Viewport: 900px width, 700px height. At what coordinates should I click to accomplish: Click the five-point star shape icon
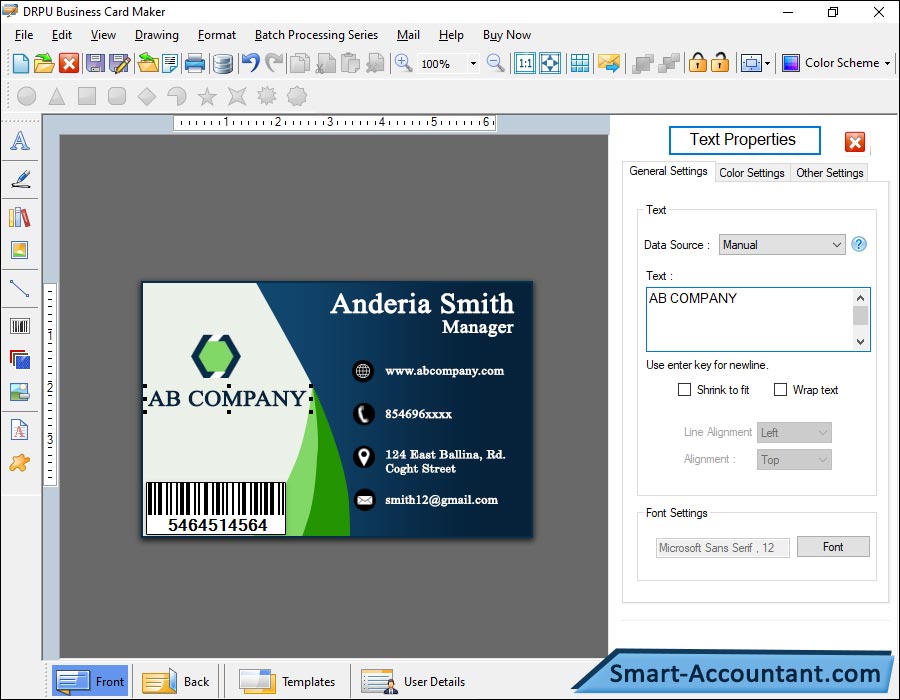click(x=207, y=96)
